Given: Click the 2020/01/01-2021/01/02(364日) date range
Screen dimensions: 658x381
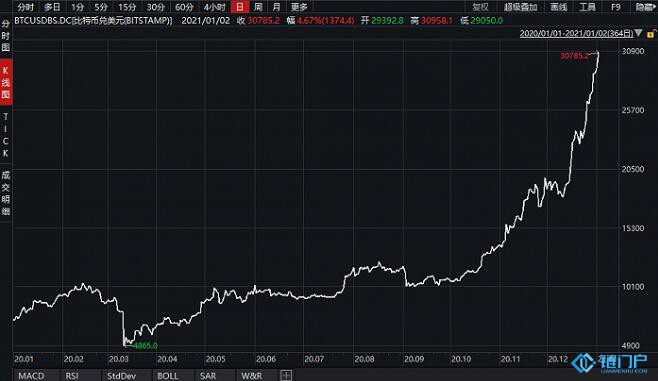Looking at the screenshot, I should click(x=576, y=34).
